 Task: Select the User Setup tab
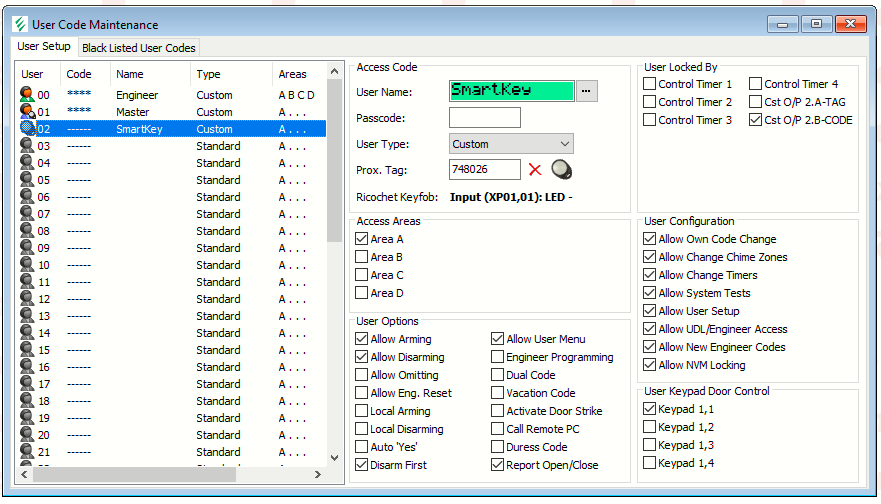44,47
